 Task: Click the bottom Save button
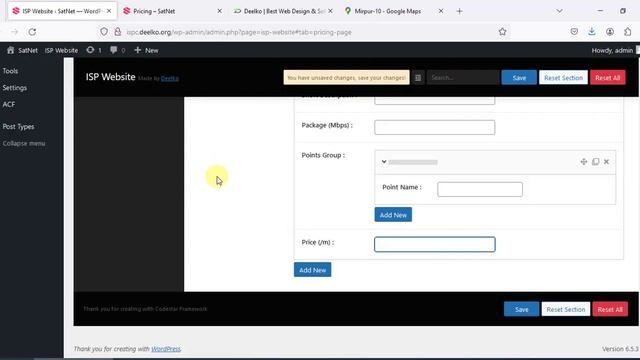pyautogui.click(x=521, y=309)
